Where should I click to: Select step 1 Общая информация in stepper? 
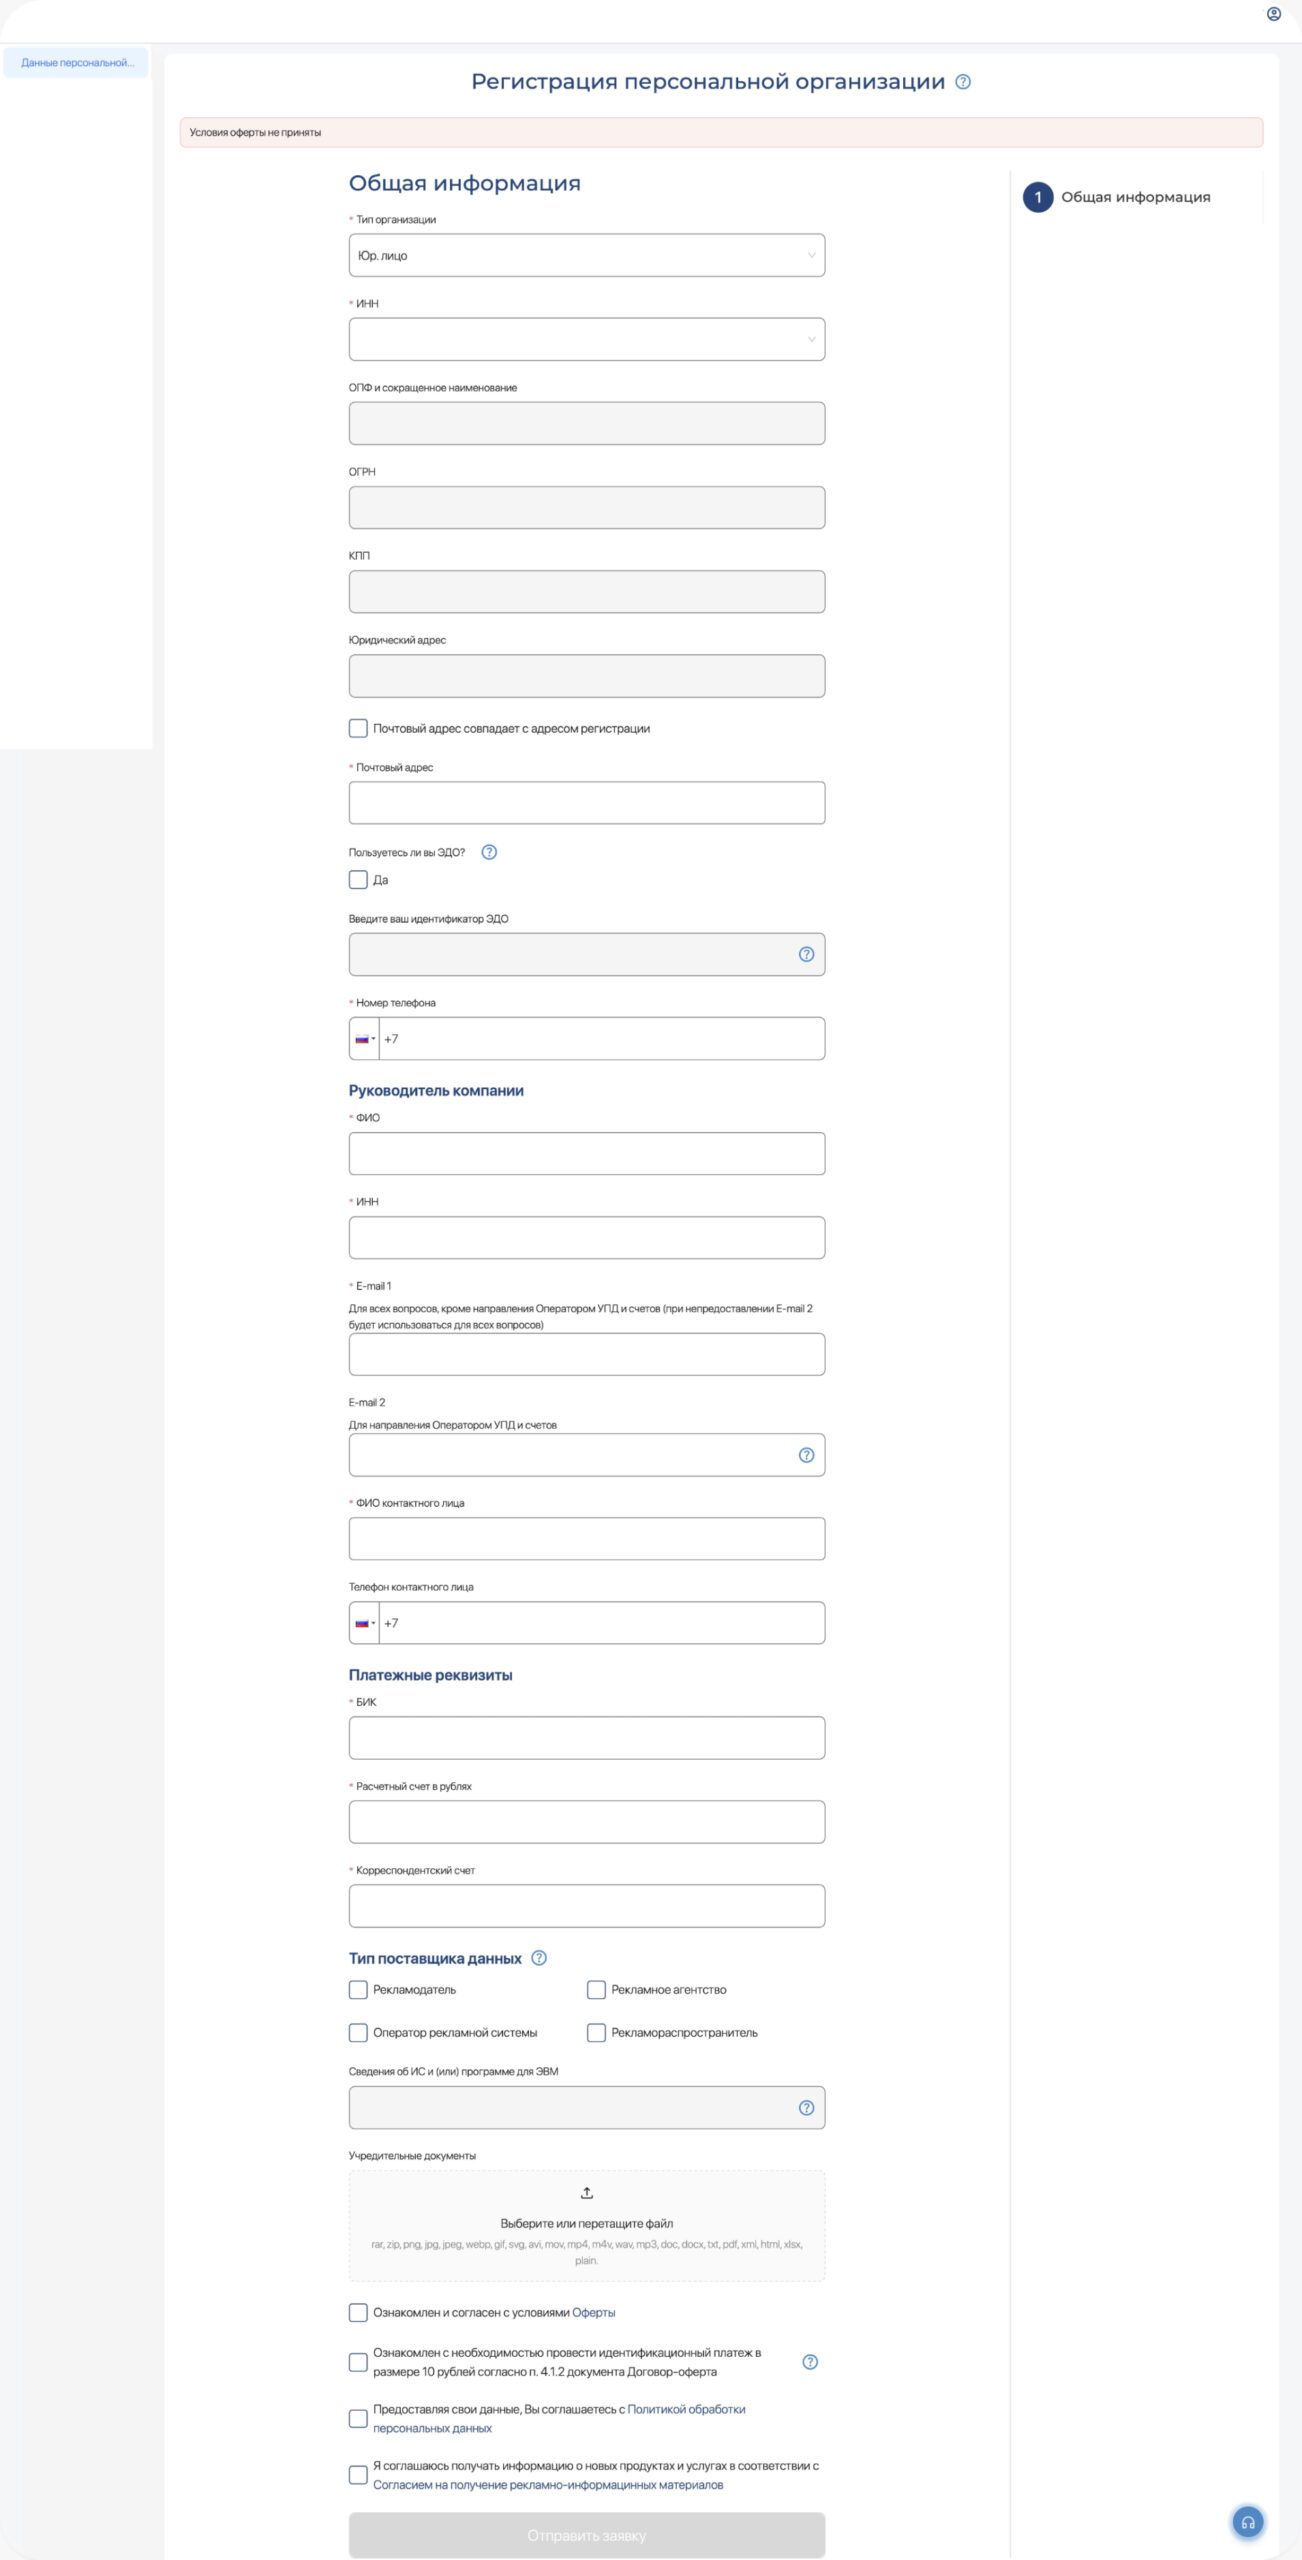point(1117,197)
